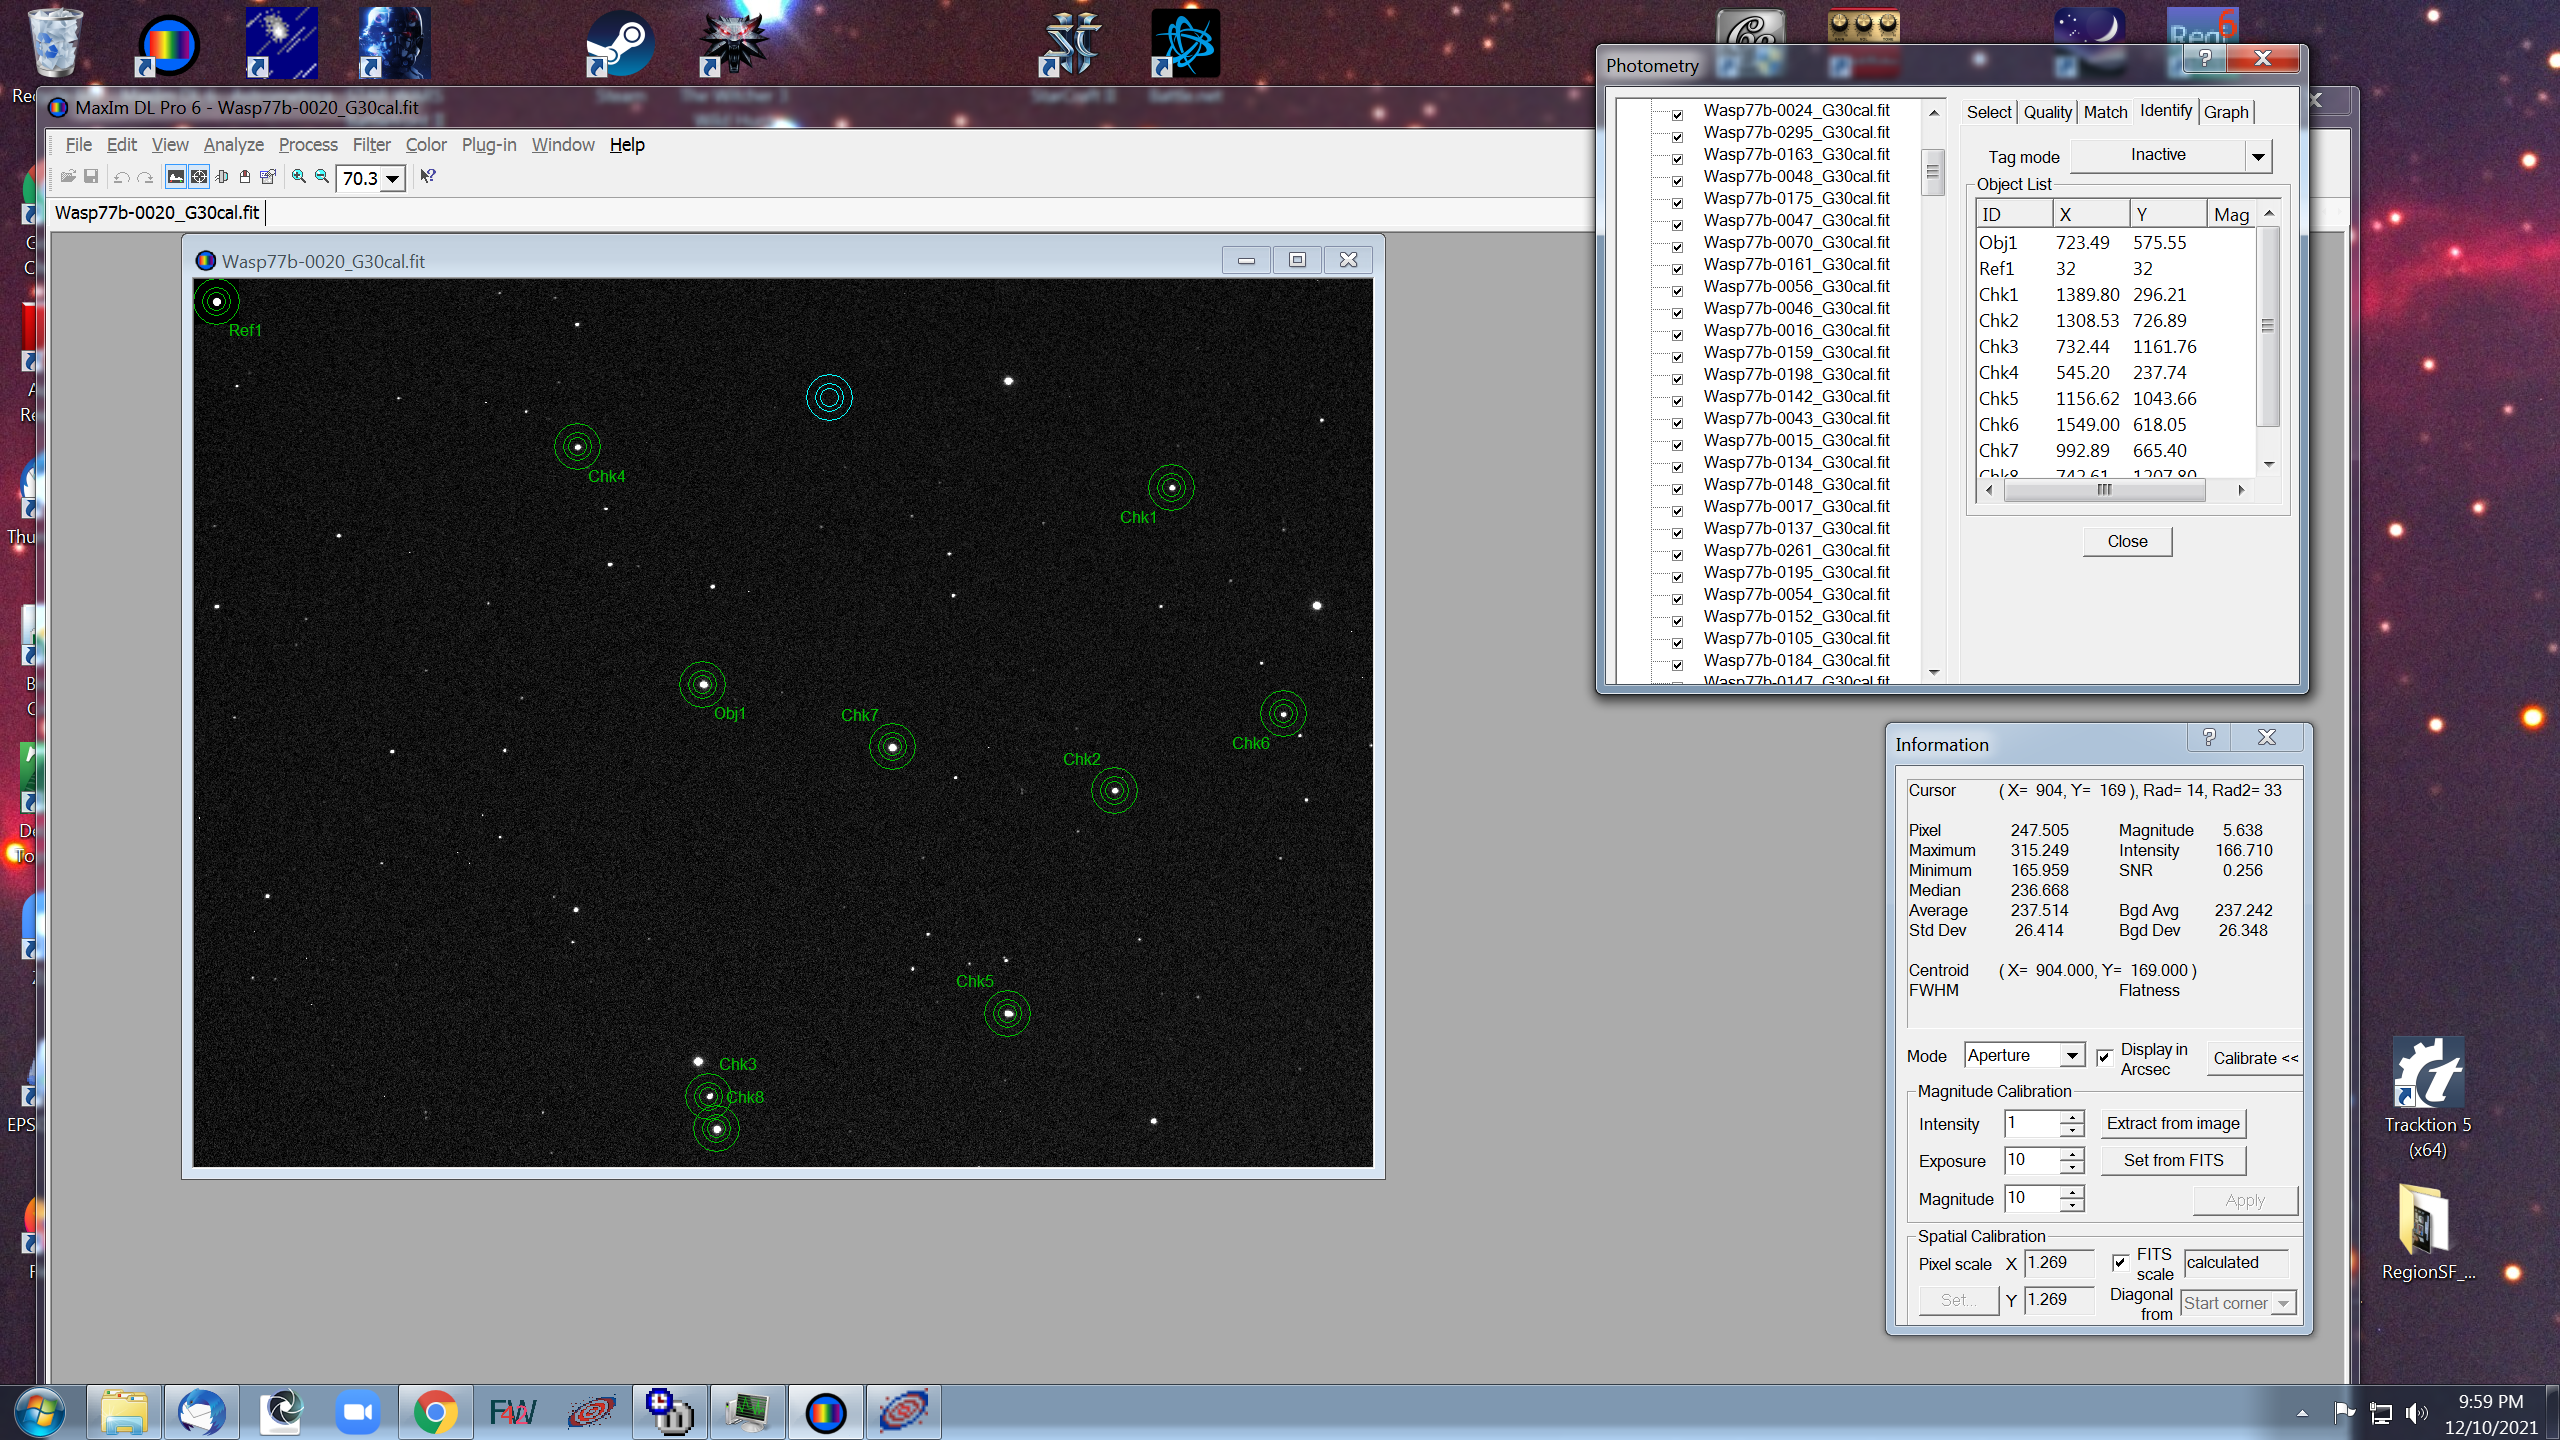
Task: Open the Tag mode dropdown
Action: click(x=2258, y=156)
